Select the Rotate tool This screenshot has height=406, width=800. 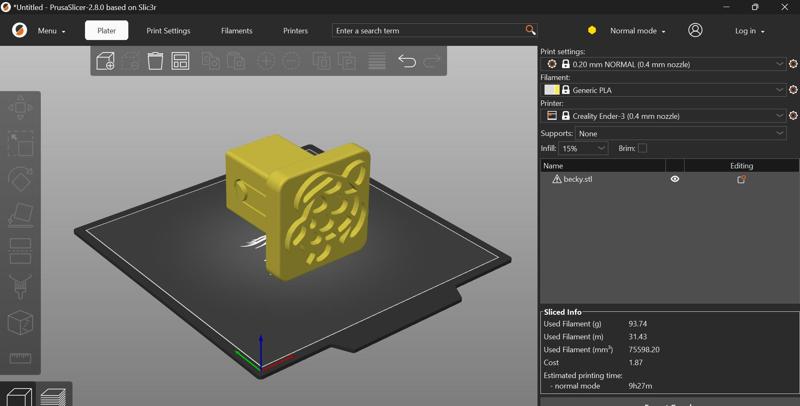[x=20, y=179]
